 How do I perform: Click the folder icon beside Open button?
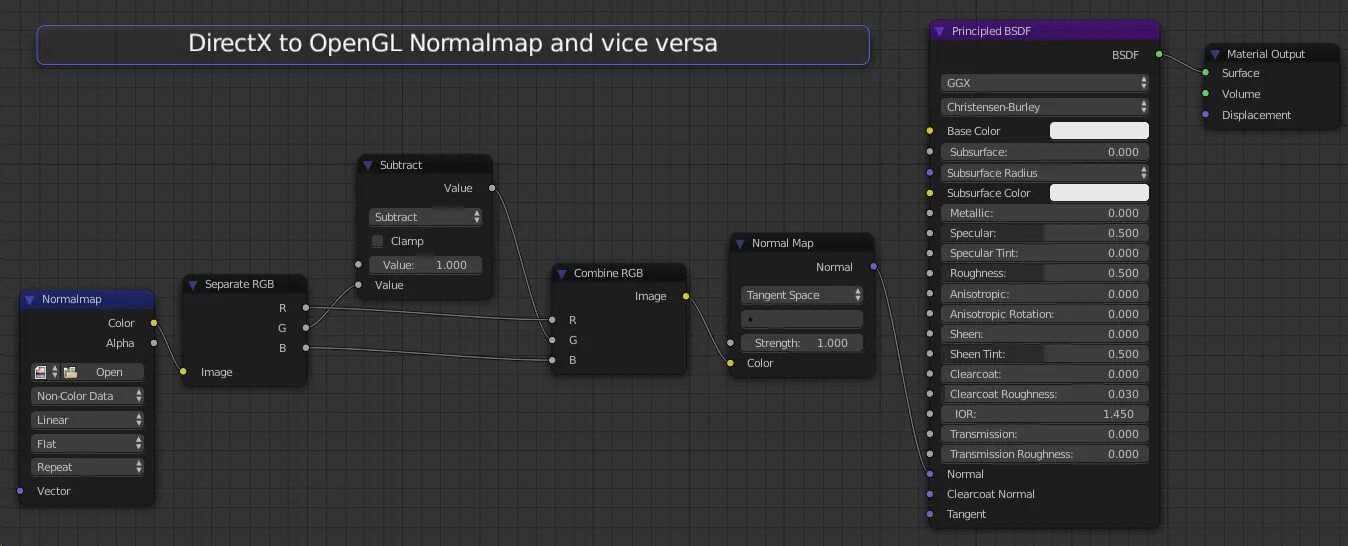pos(71,372)
